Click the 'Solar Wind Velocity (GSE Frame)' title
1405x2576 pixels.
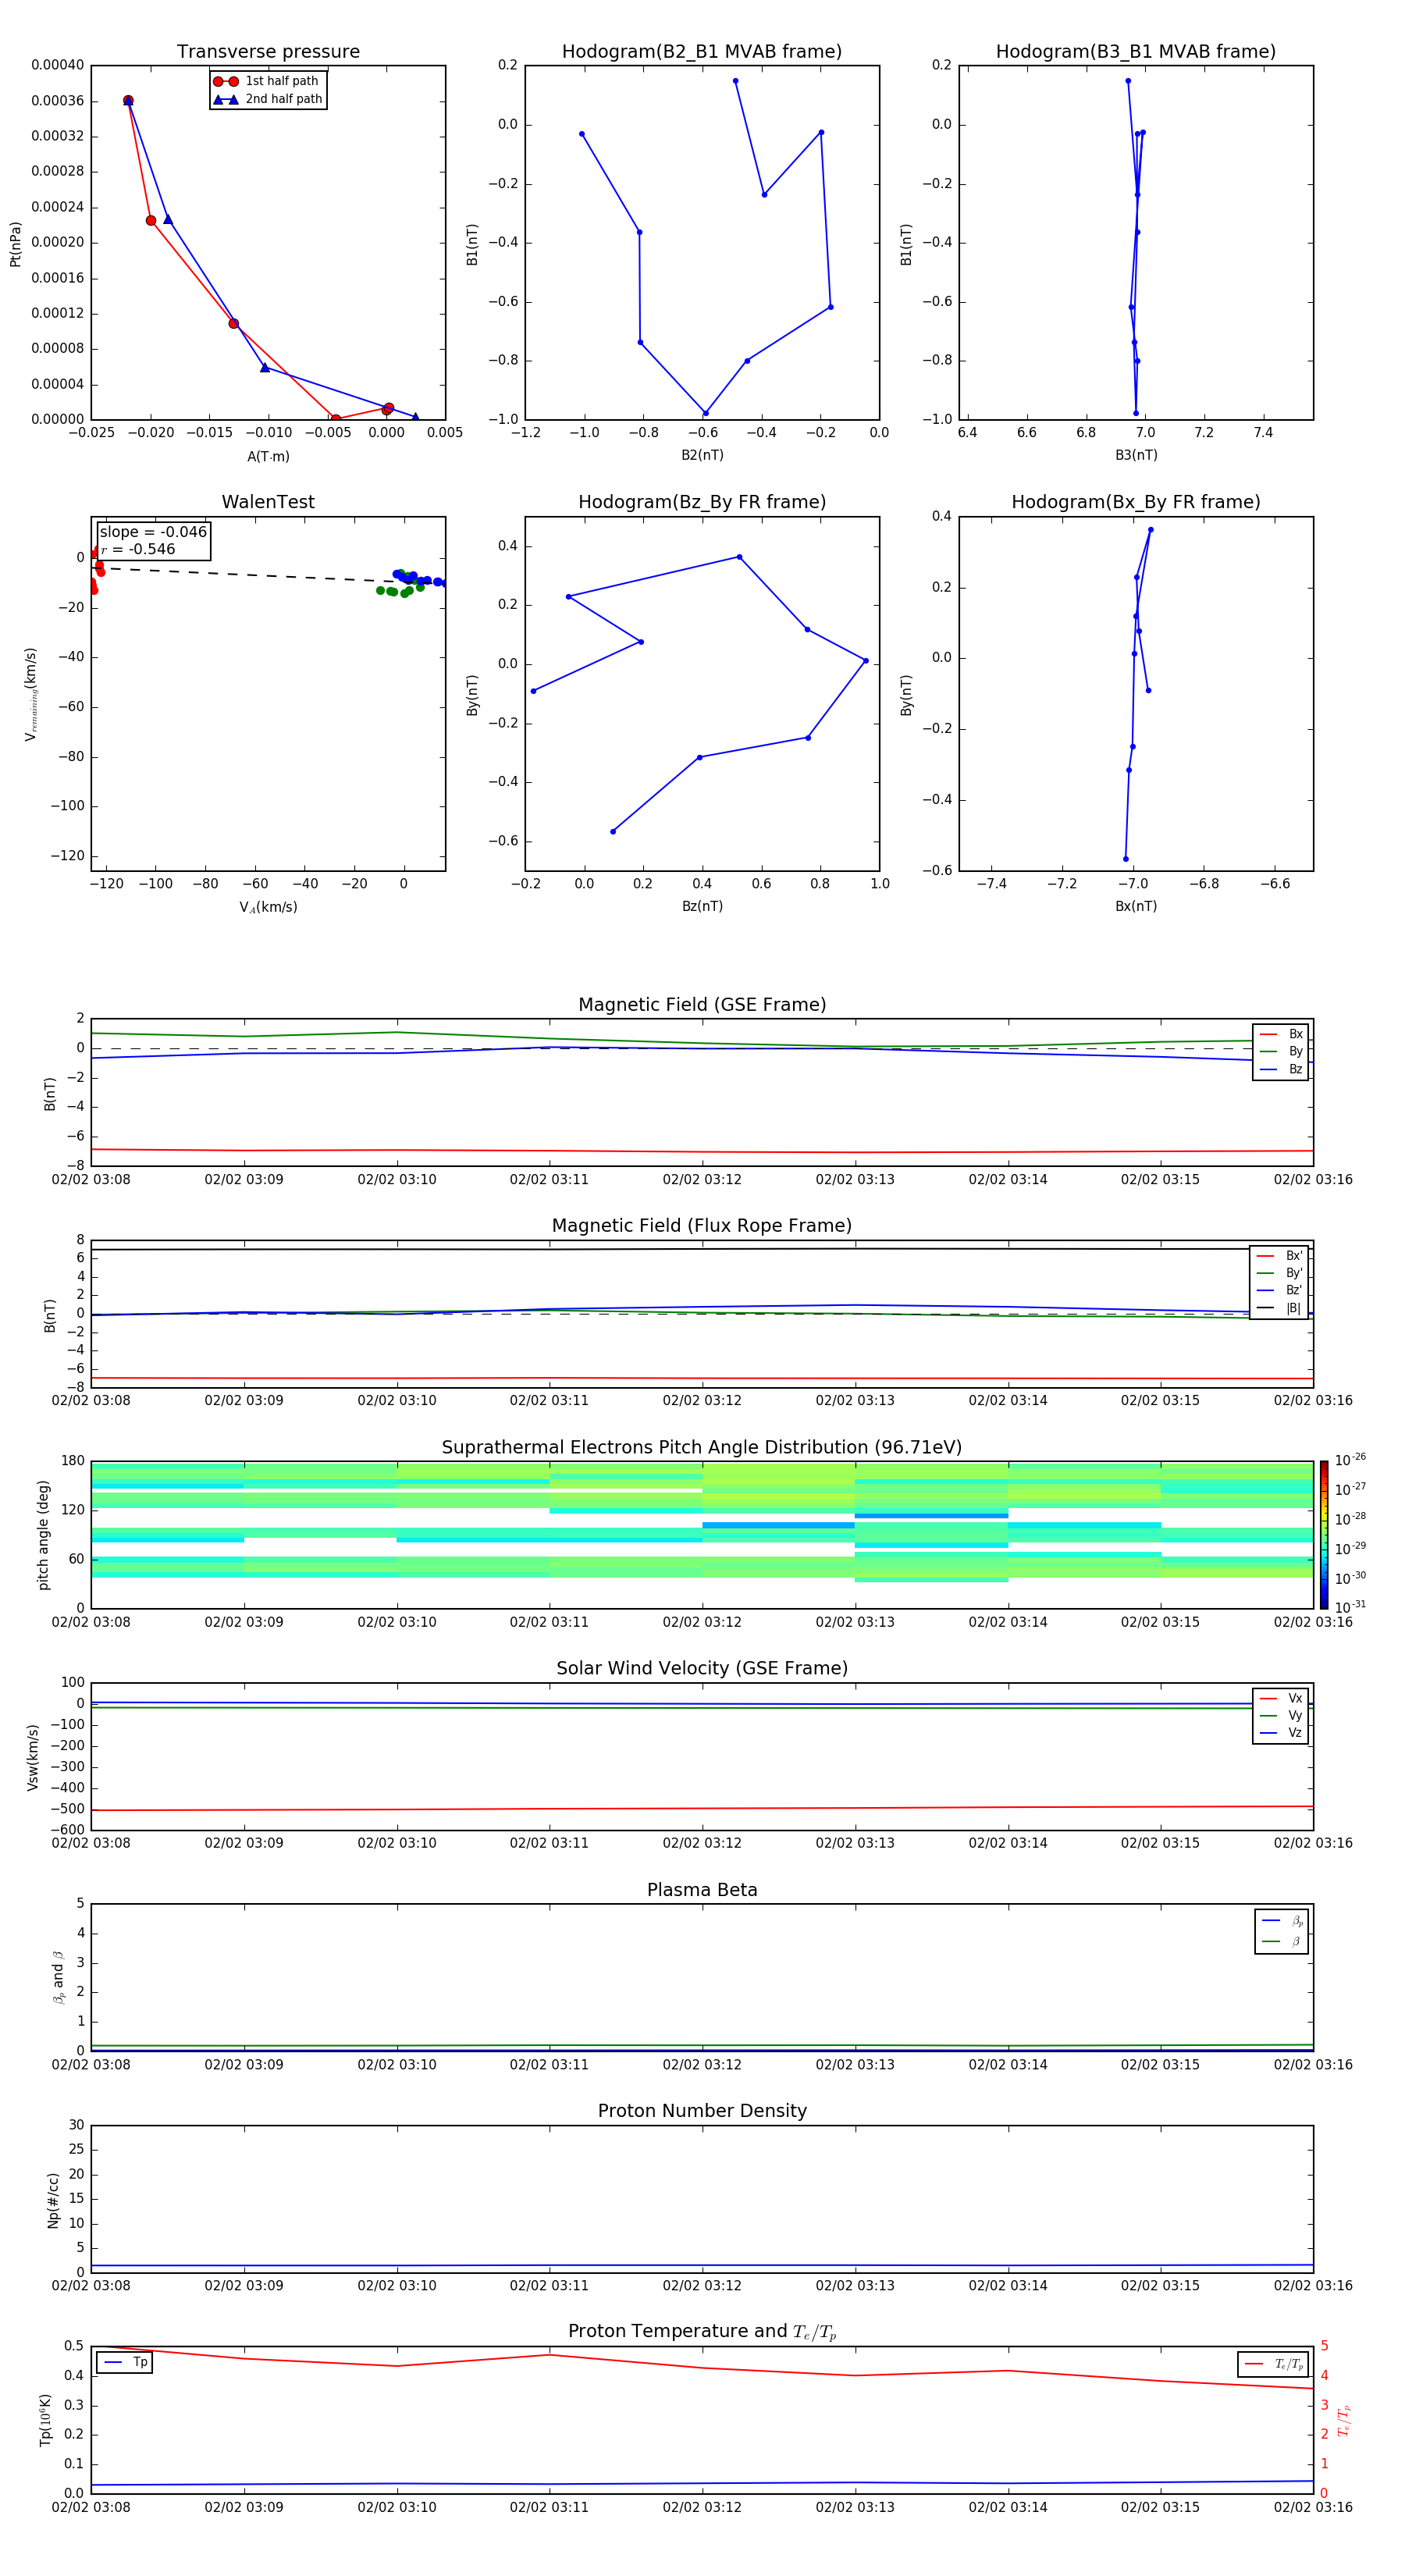click(702, 1669)
